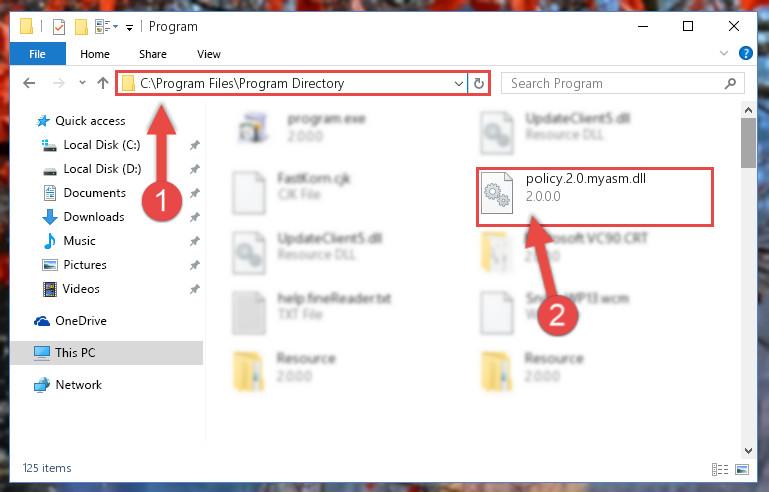Open the Help question mark icon

coord(745,53)
